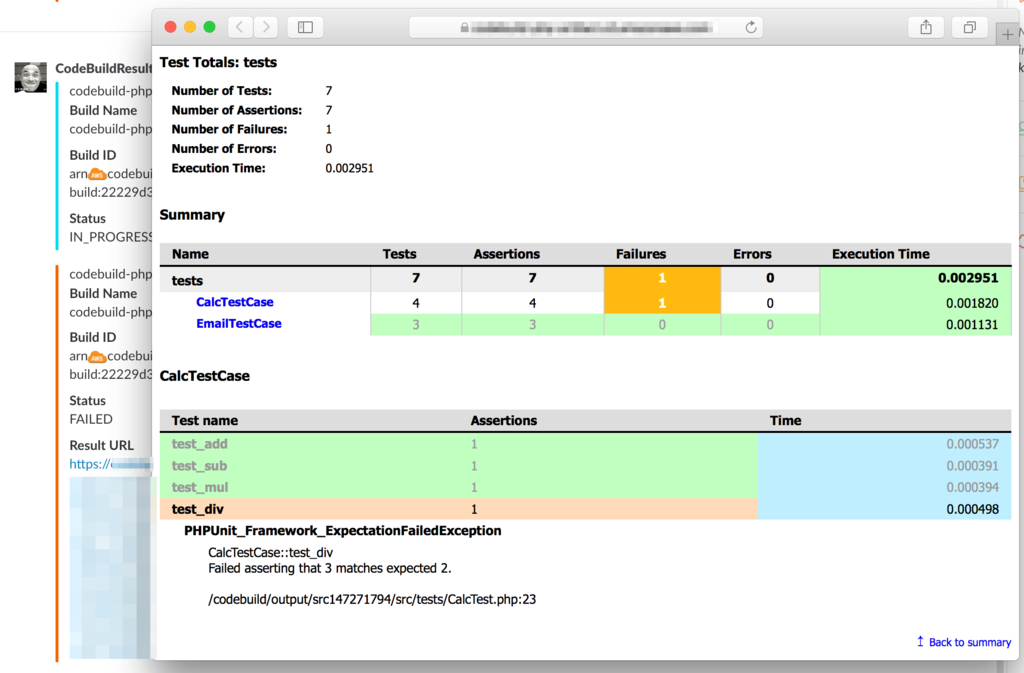Click the blurred address bar field
The width and height of the screenshot is (1024, 673).
[x=586, y=27]
